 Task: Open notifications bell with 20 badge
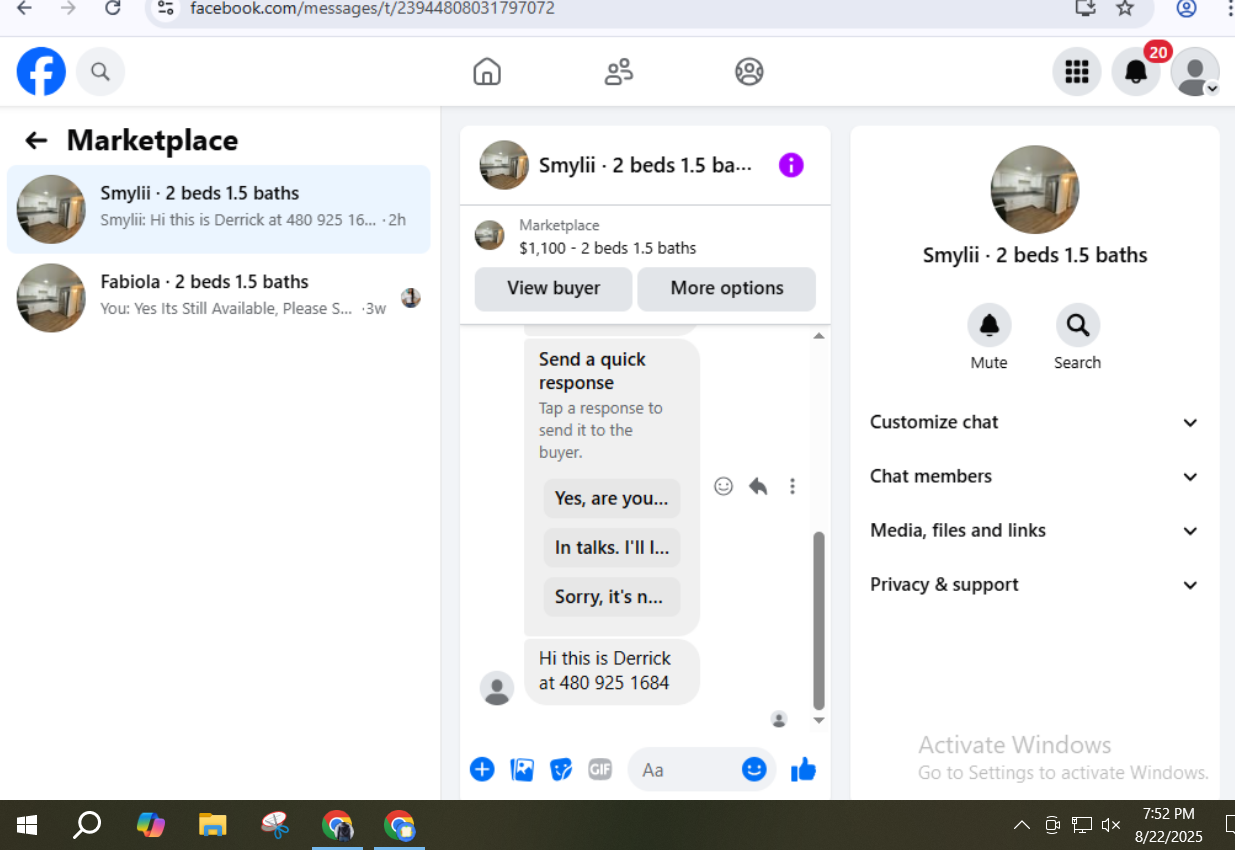[x=1136, y=72]
